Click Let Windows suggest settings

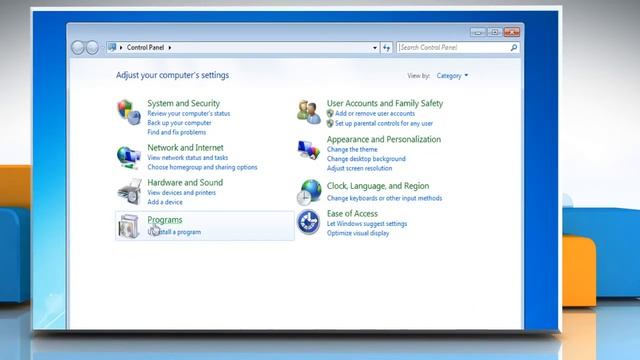tap(367, 224)
